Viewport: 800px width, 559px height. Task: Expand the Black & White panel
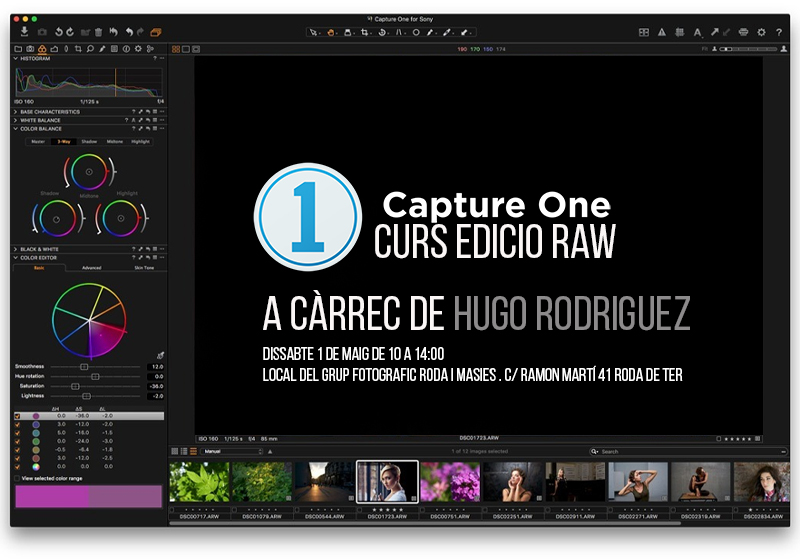tap(15, 249)
